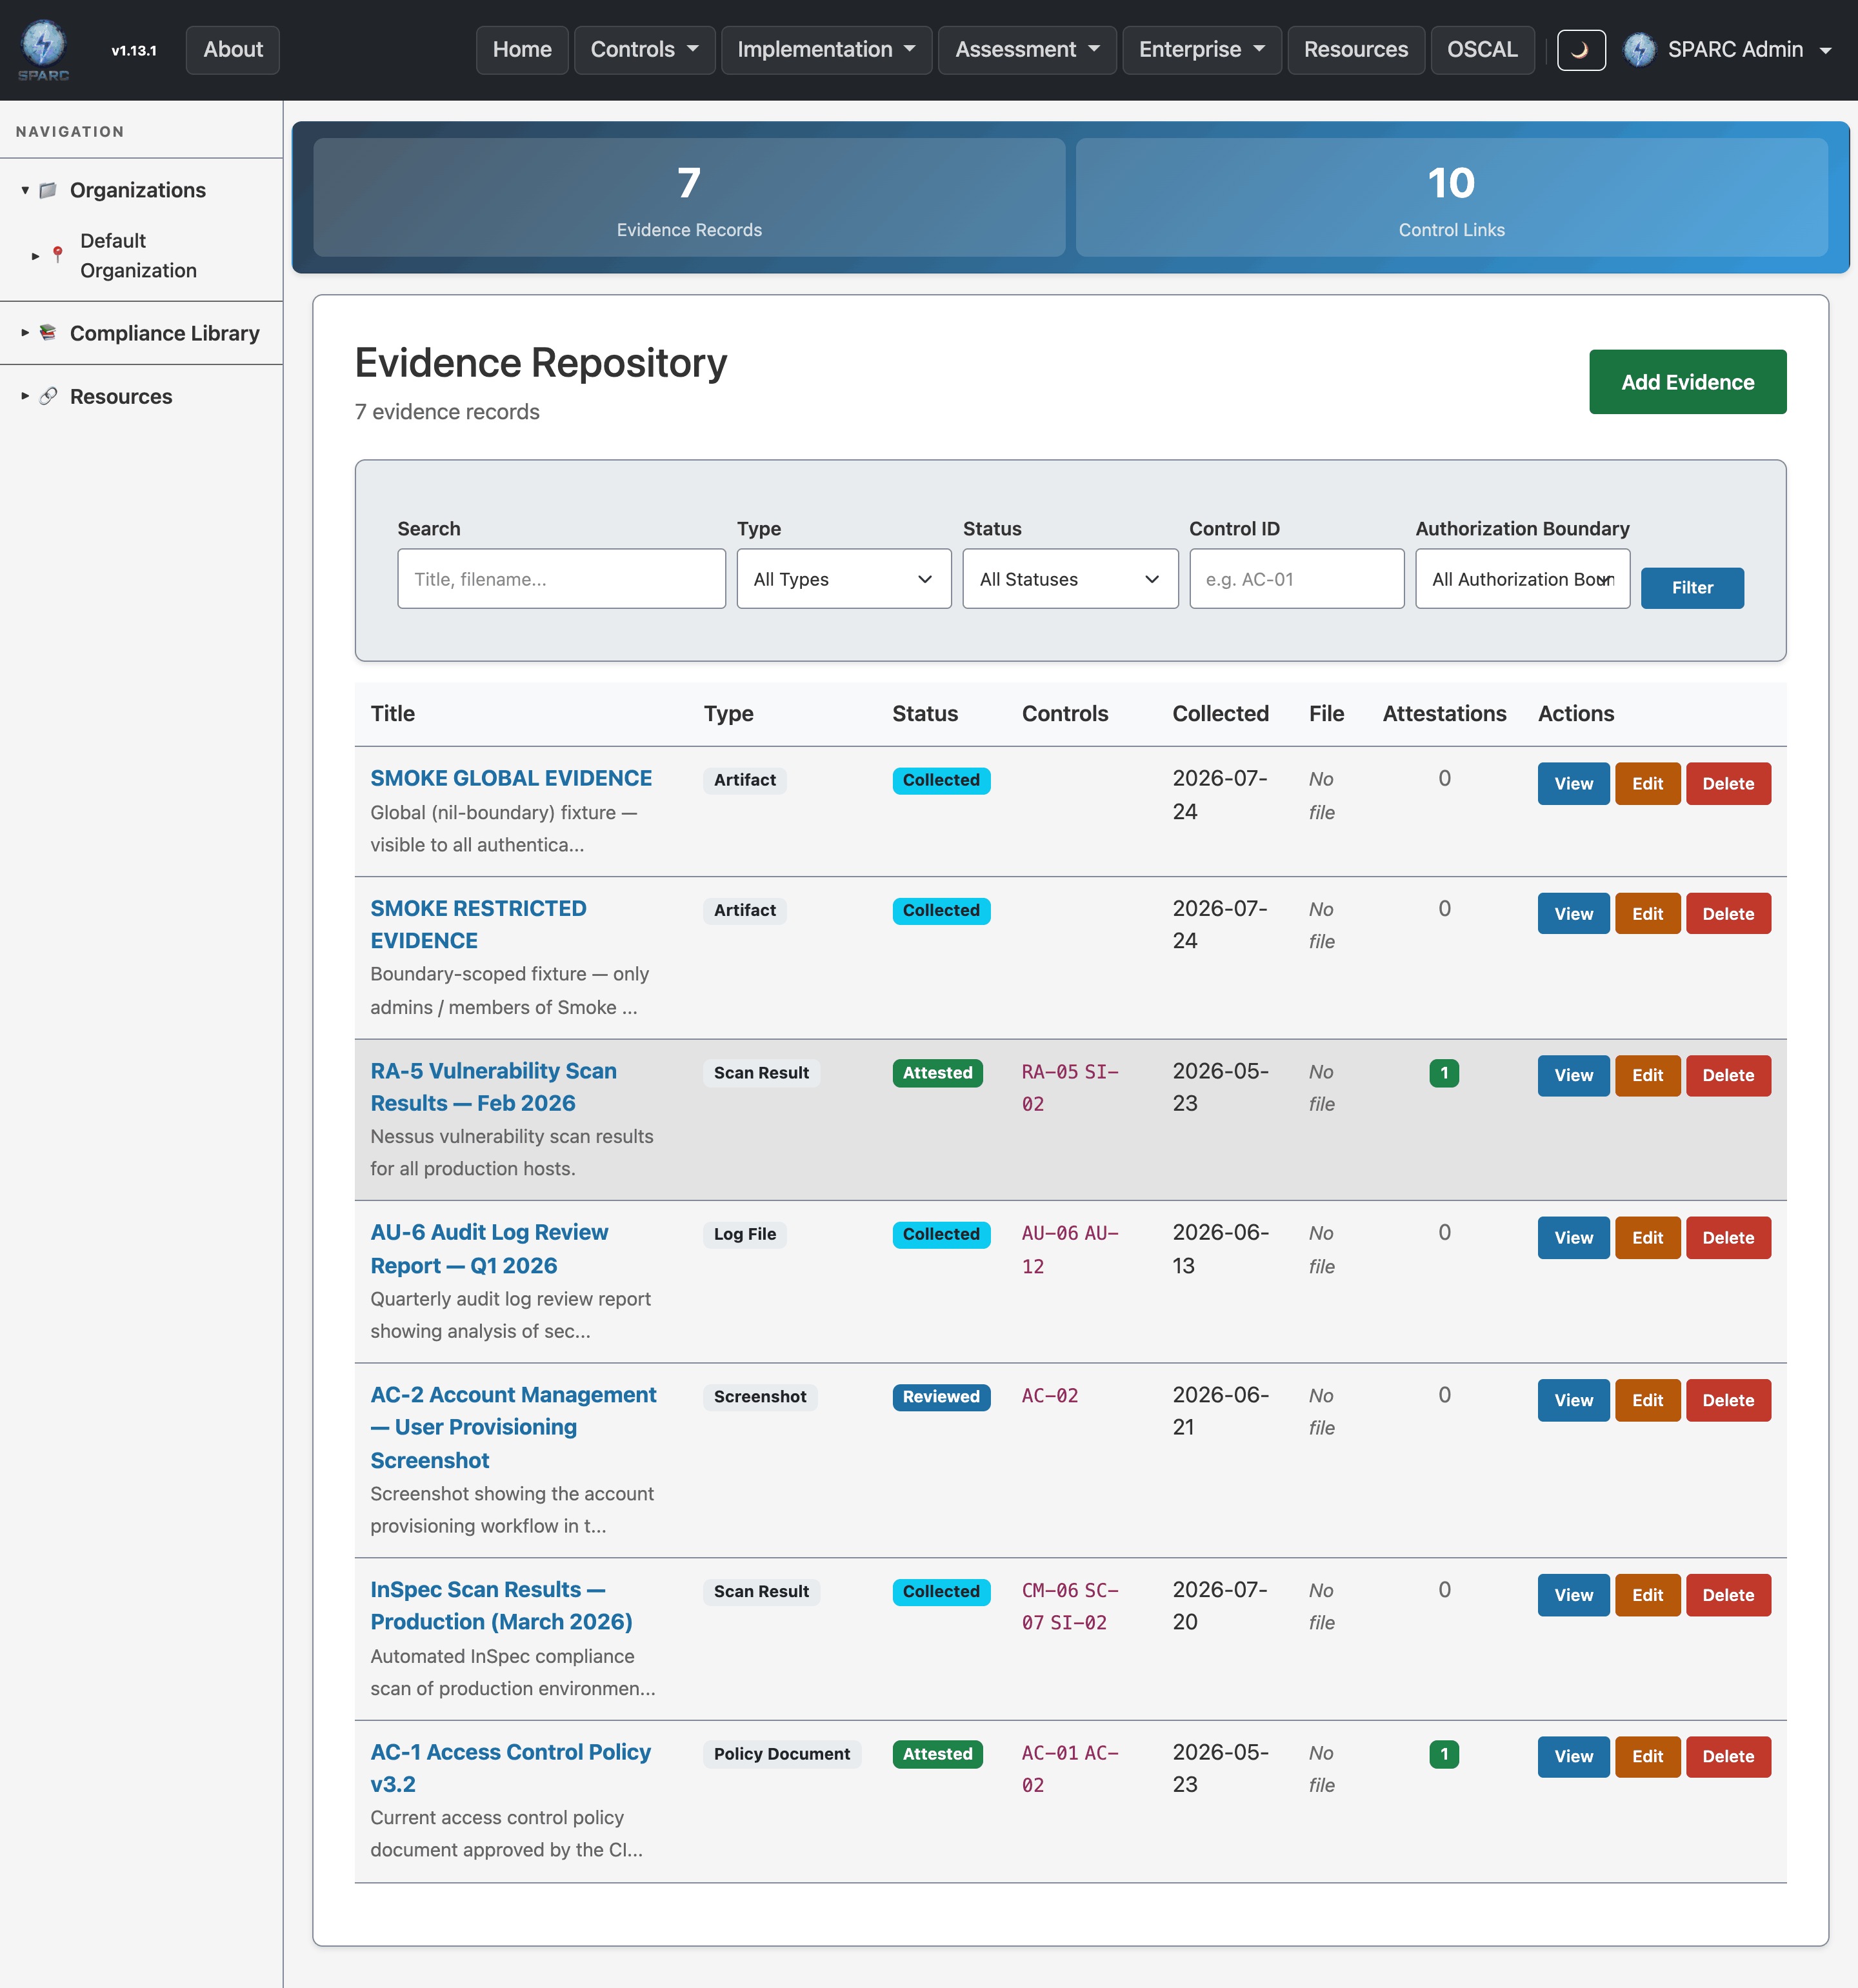Click the Default Organization pin icon
This screenshot has width=1858, height=1988.
(58, 255)
